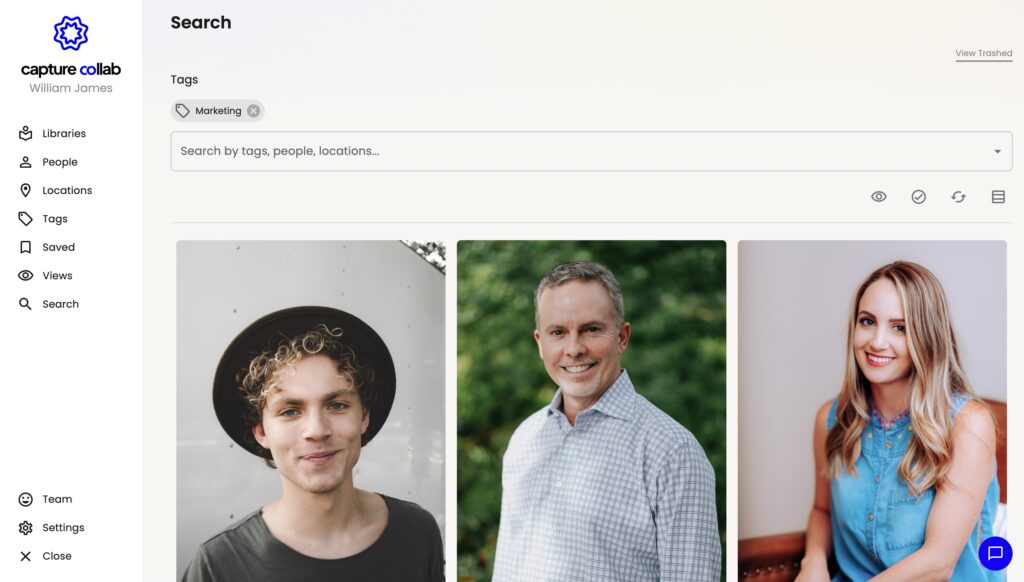The width and height of the screenshot is (1024, 582).
Task: Click the search by tags input field
Action: pos(591,152)
